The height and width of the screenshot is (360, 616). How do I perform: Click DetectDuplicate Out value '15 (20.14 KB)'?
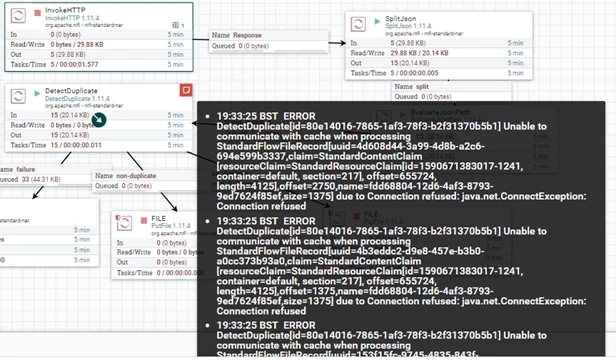click(x=70, y=135)
